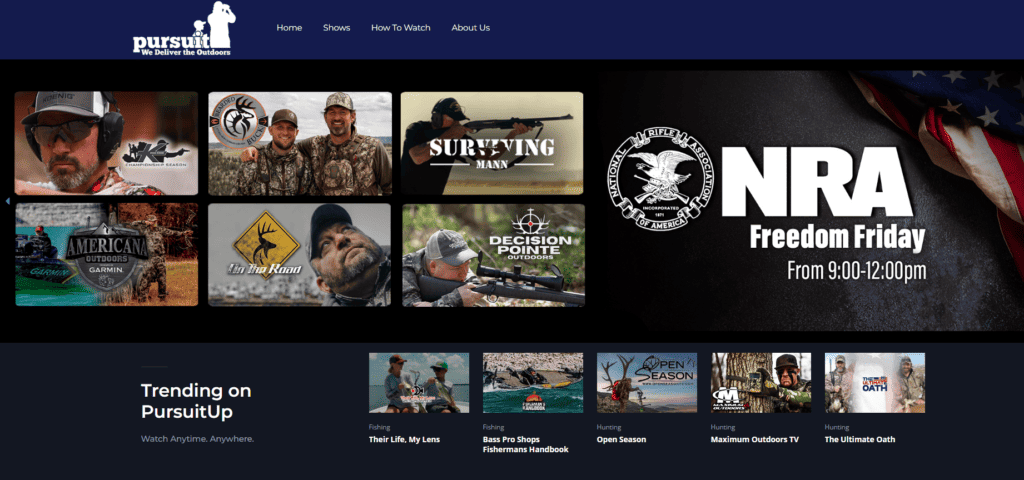Open the Shows menu item
This screenshot has width=1024, height=480.
[336, 28]
